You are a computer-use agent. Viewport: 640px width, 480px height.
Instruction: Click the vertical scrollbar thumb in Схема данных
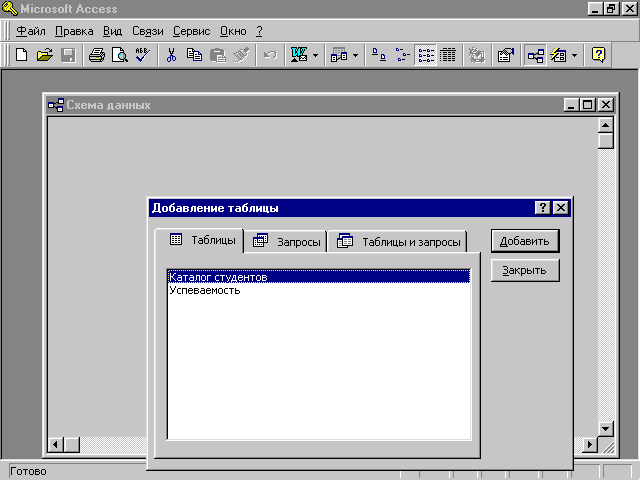605,141
